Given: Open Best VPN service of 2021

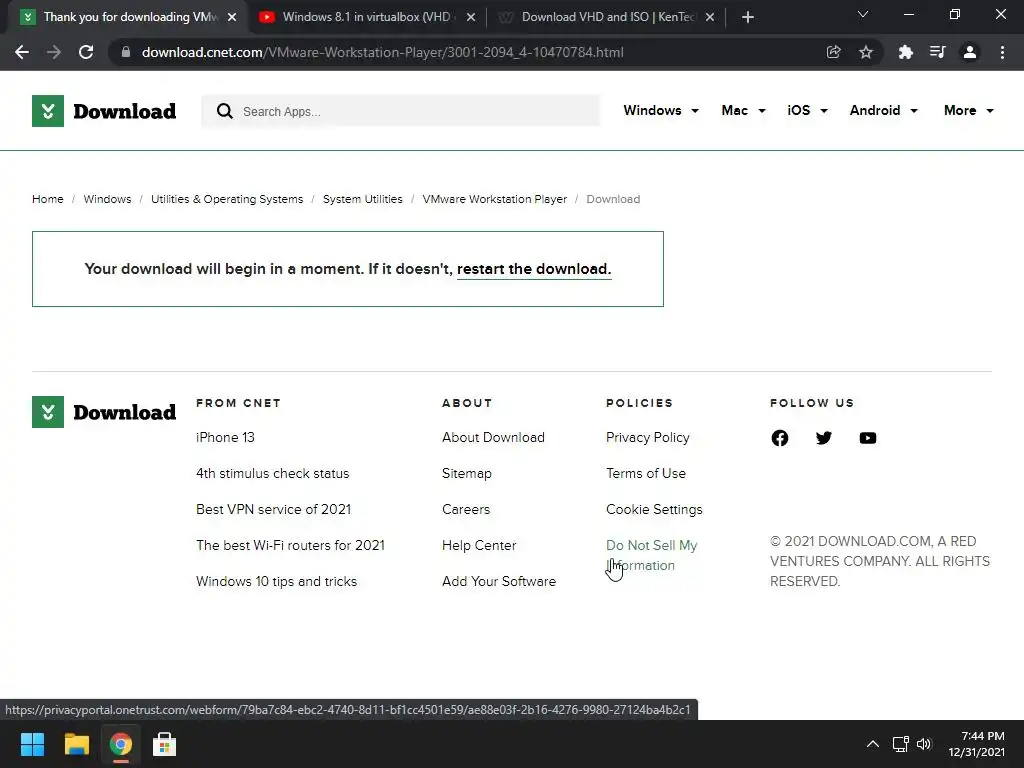Looking at the screenshot, I should (273, 509).
